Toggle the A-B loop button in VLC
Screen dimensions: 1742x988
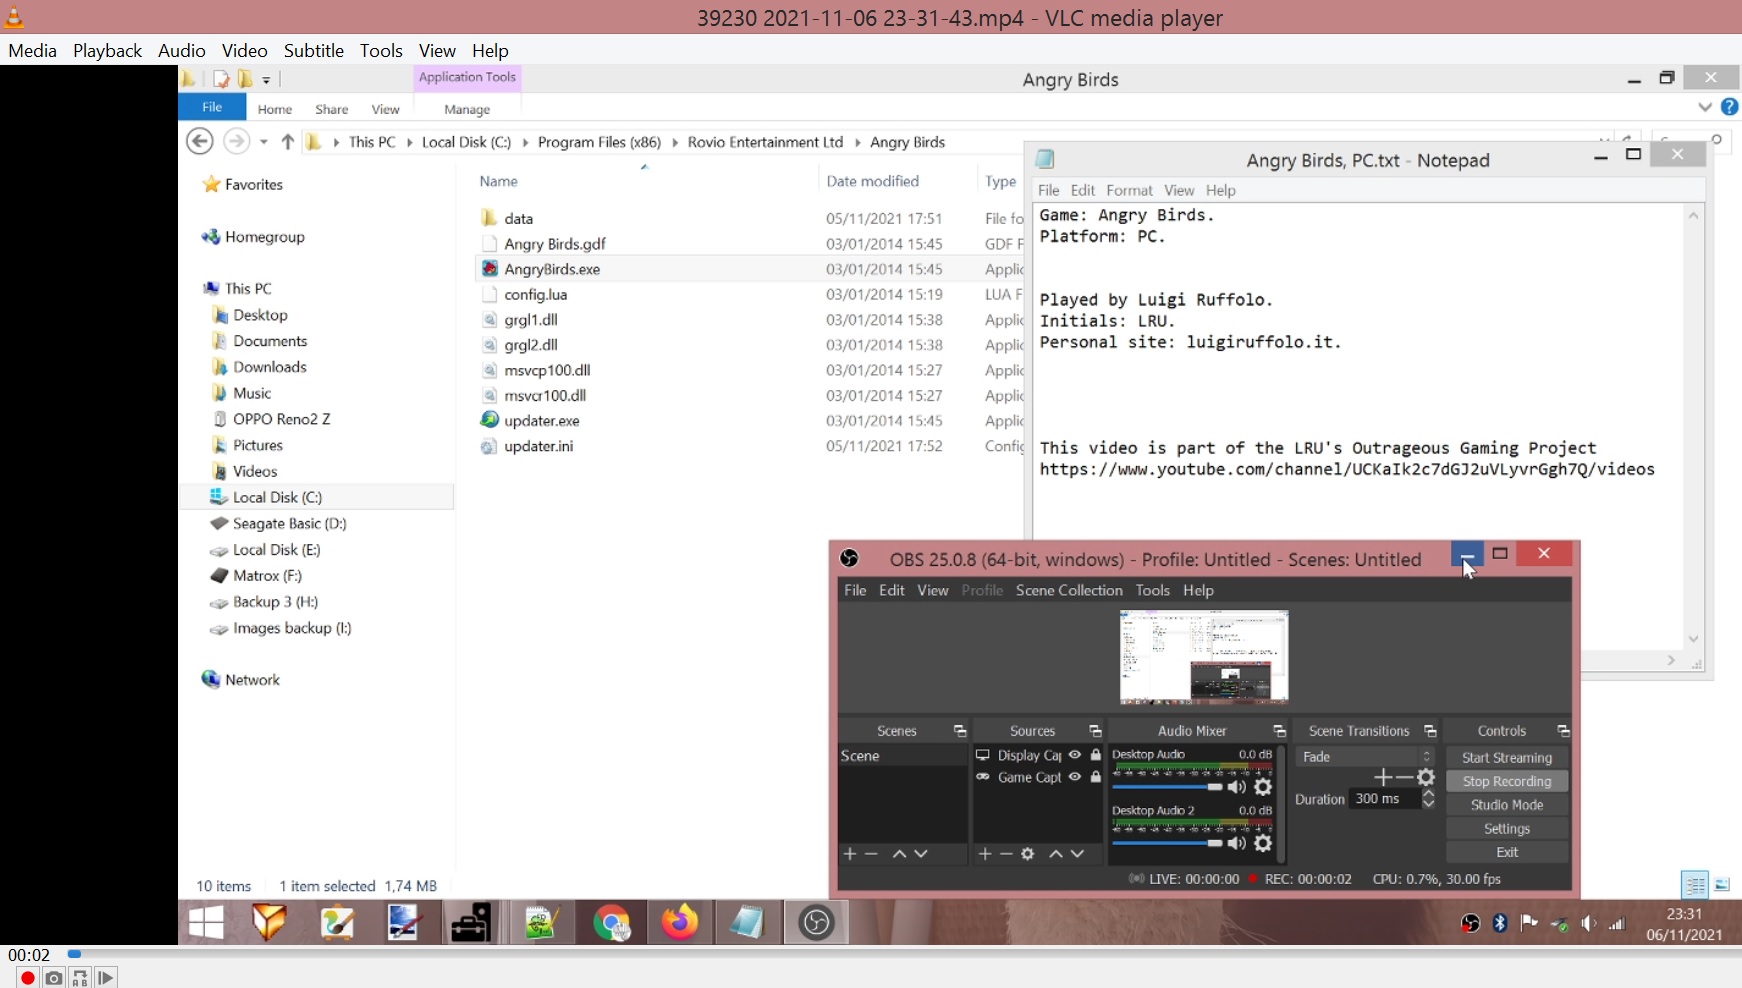pyautogui.click(x=80, y=977)
